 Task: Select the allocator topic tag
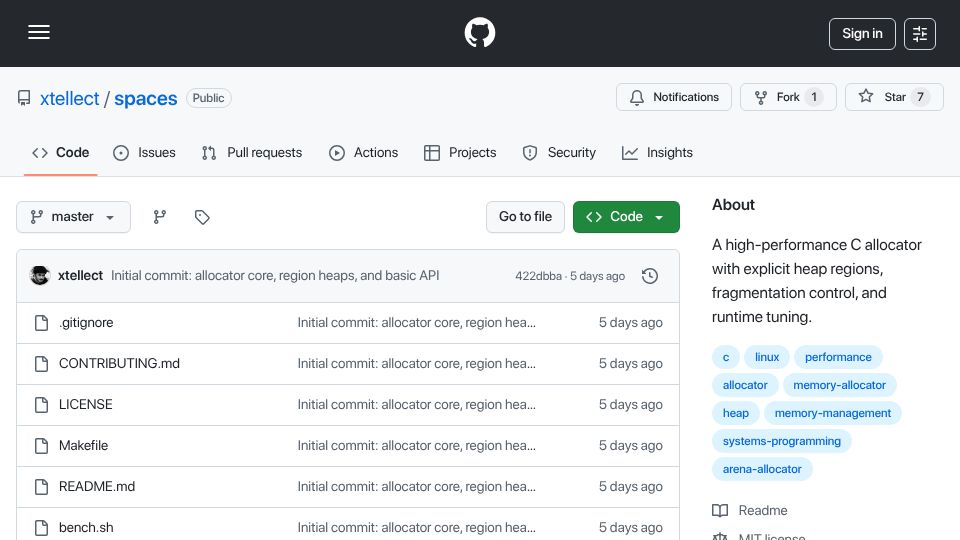(745, 385)
